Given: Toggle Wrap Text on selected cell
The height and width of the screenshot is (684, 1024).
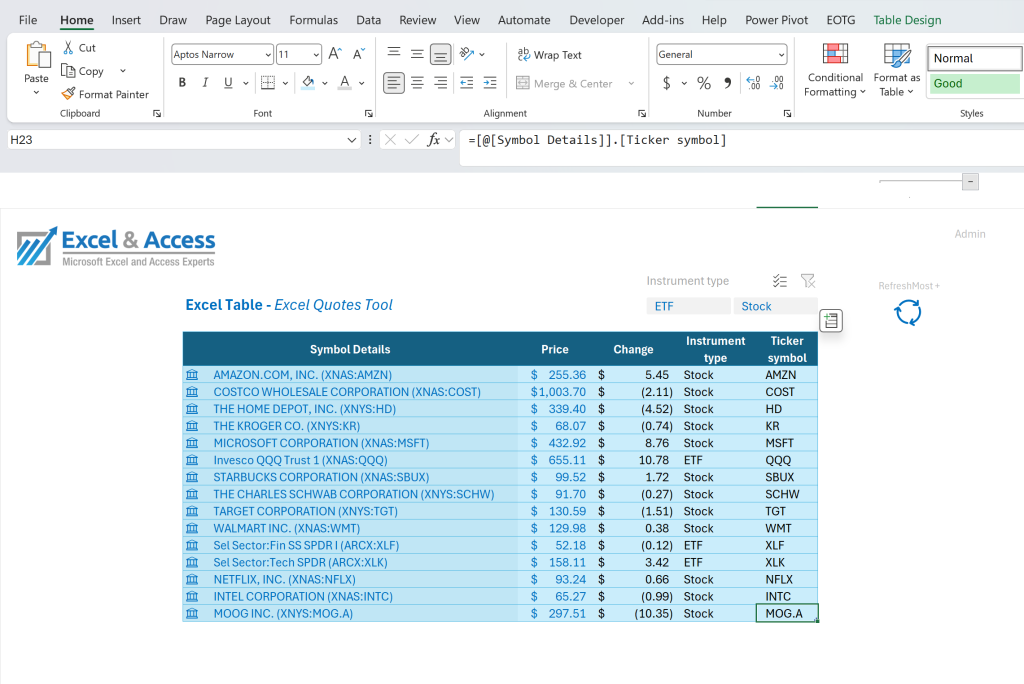Looking at the screenshot, I should [549, 55].
